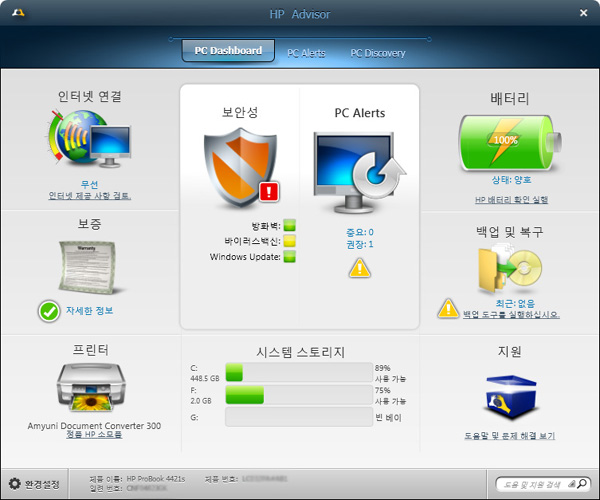Click the Windows Update green status indicator
This screenshot has width=600, height=500.
point(290,256)
